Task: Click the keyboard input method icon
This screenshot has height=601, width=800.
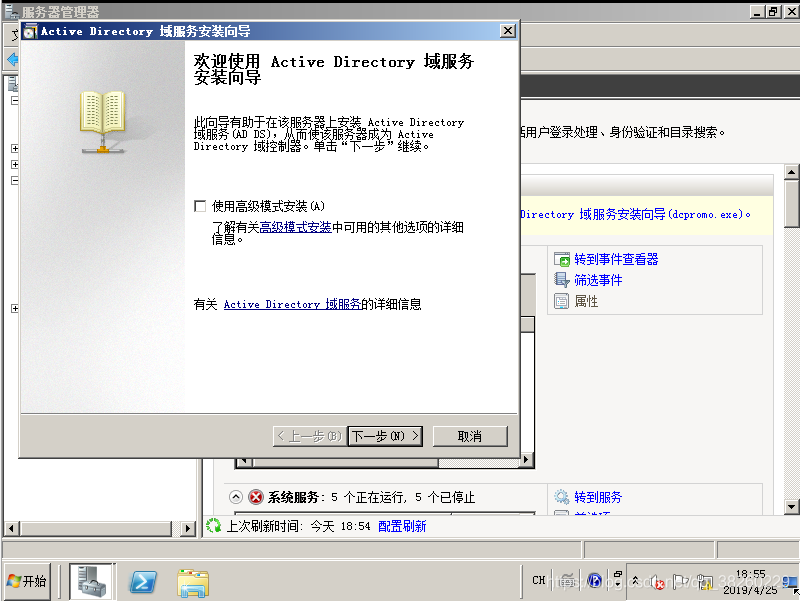Action: [x=566, y=581]
